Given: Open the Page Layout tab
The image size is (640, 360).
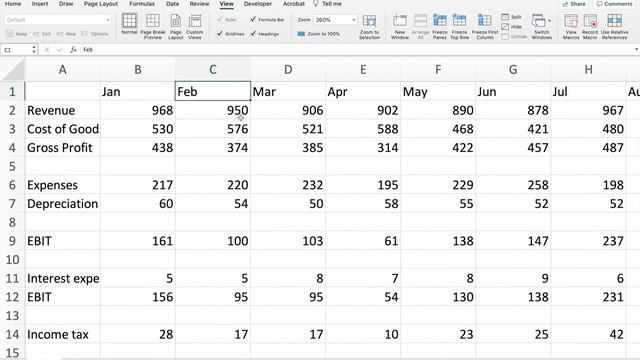Looking at the screenshot, I should [x=101, y=4].
